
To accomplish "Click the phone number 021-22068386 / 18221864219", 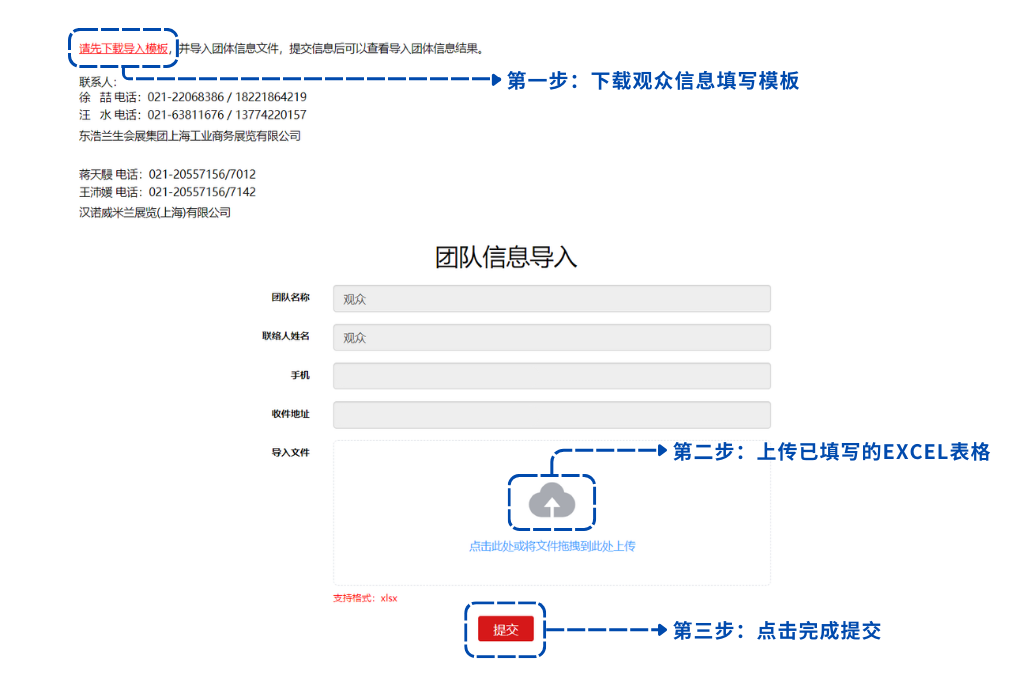I will pyautogui.click(x=227, y=97).
